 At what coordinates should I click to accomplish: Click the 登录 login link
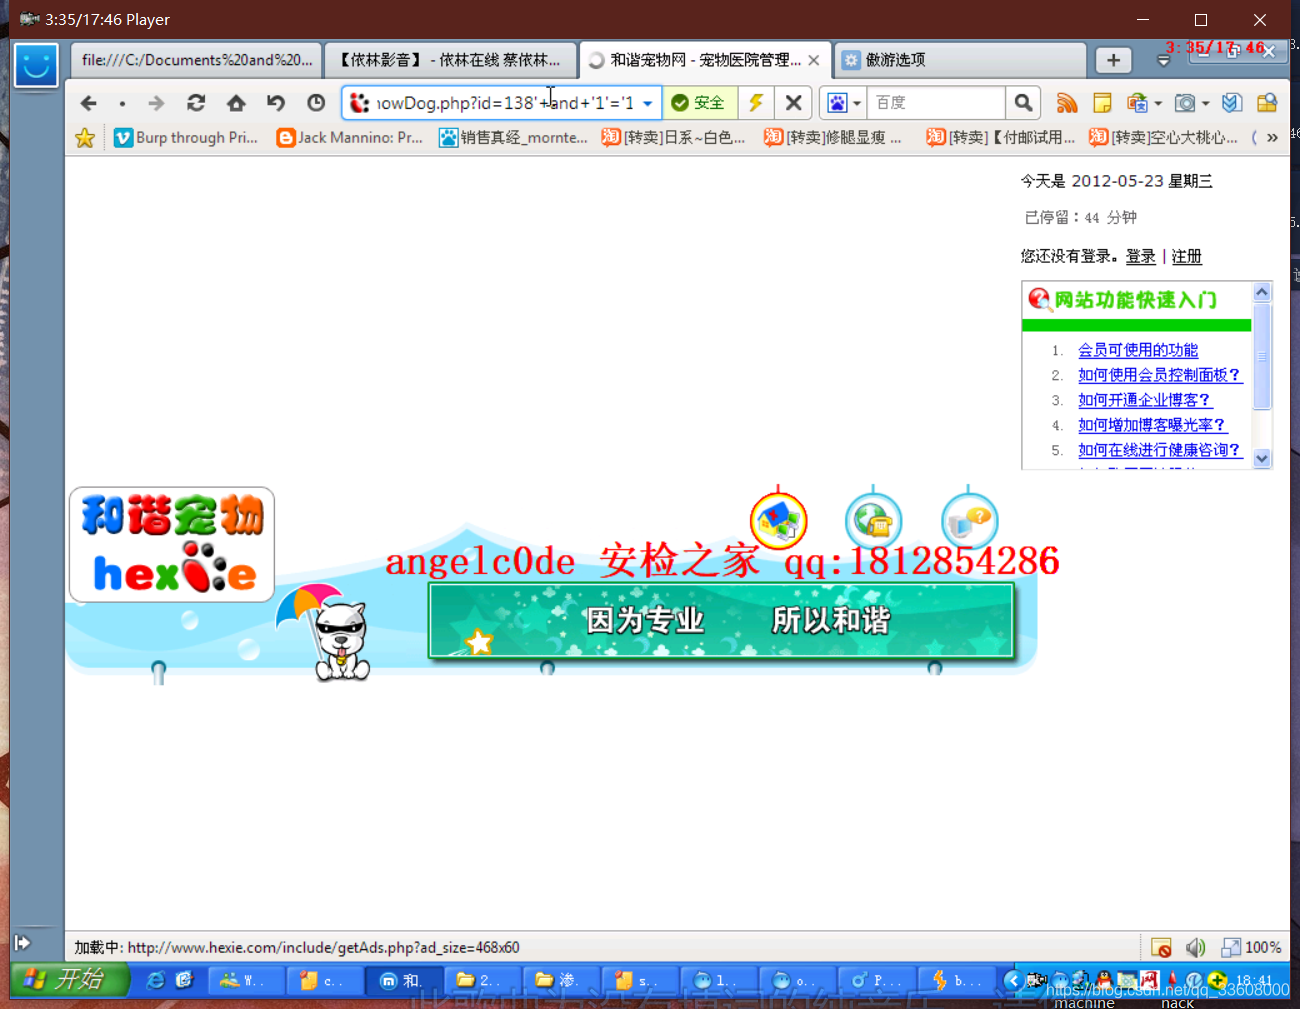pyautogui.click(x=1140, y=256)
